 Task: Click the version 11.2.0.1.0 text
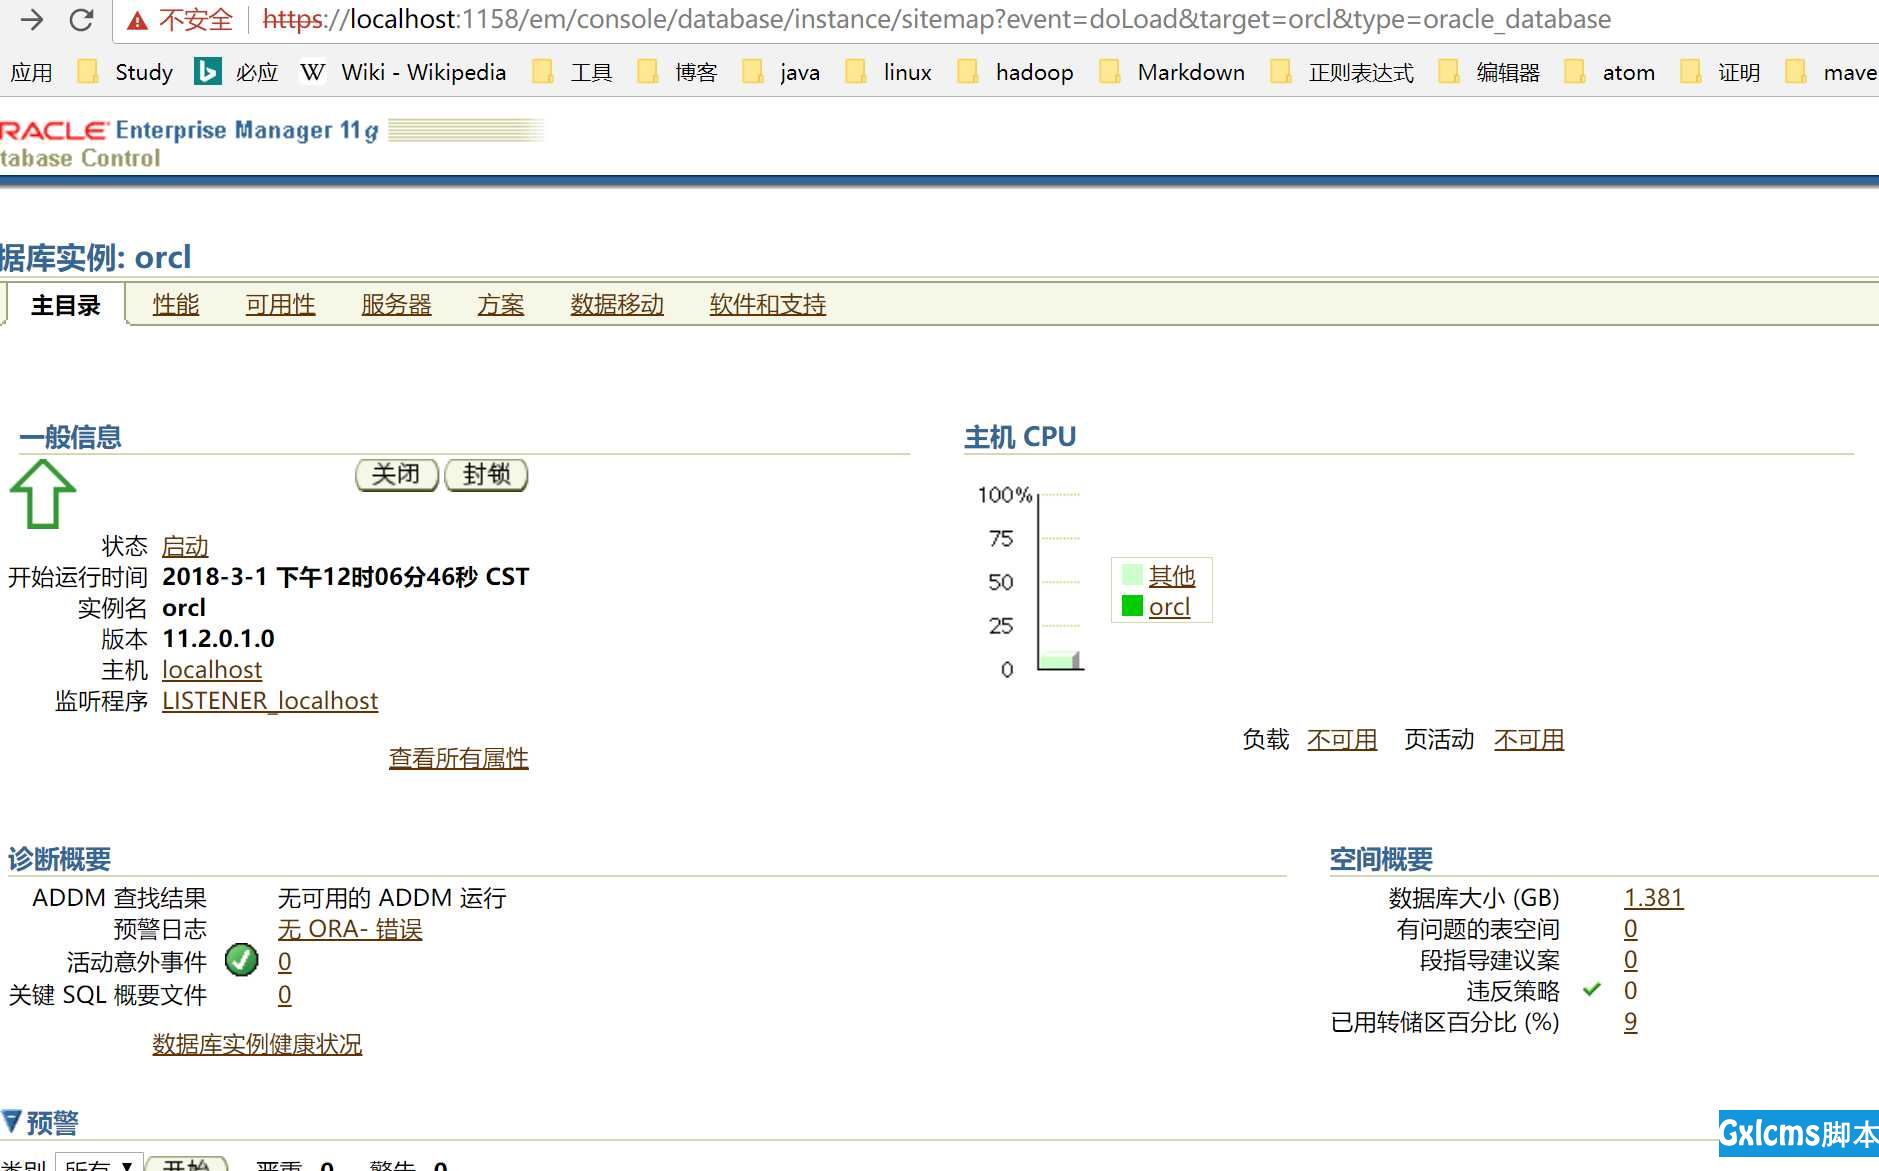218,639
